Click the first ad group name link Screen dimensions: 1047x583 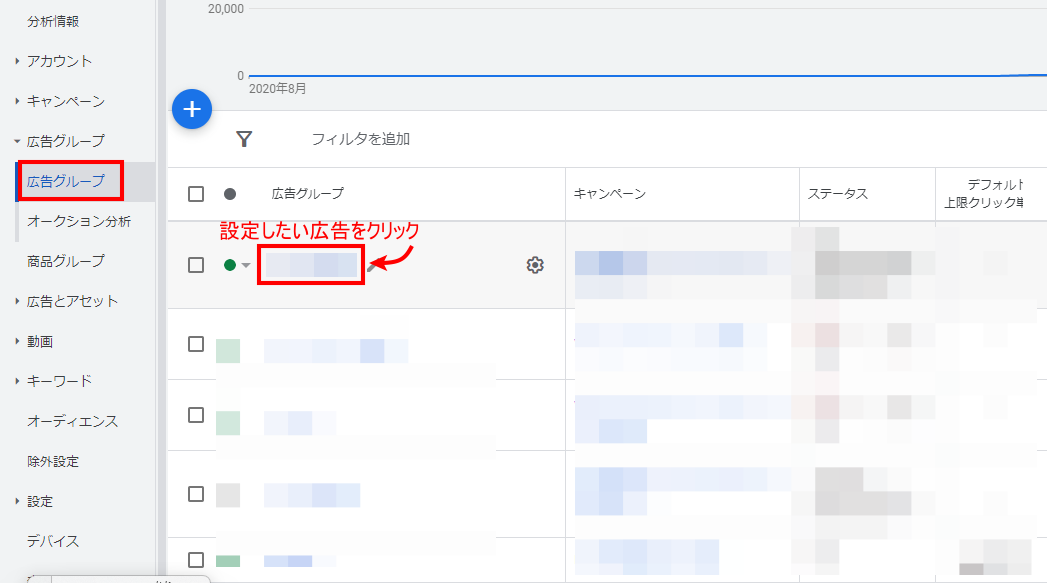click(x=311, y=265)
